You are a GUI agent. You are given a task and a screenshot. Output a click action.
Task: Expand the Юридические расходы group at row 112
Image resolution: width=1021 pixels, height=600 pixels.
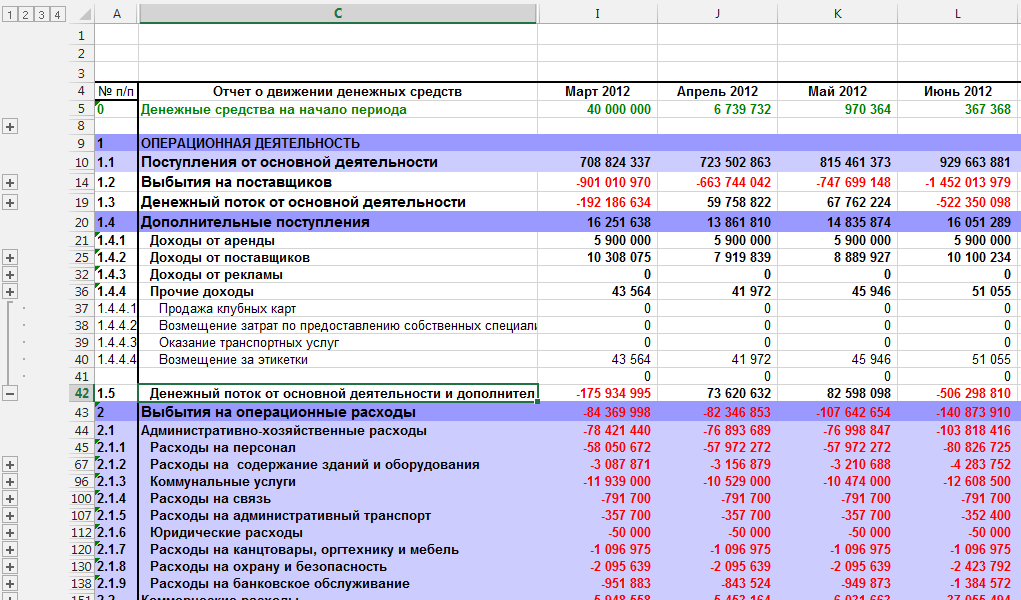(10, 532)
